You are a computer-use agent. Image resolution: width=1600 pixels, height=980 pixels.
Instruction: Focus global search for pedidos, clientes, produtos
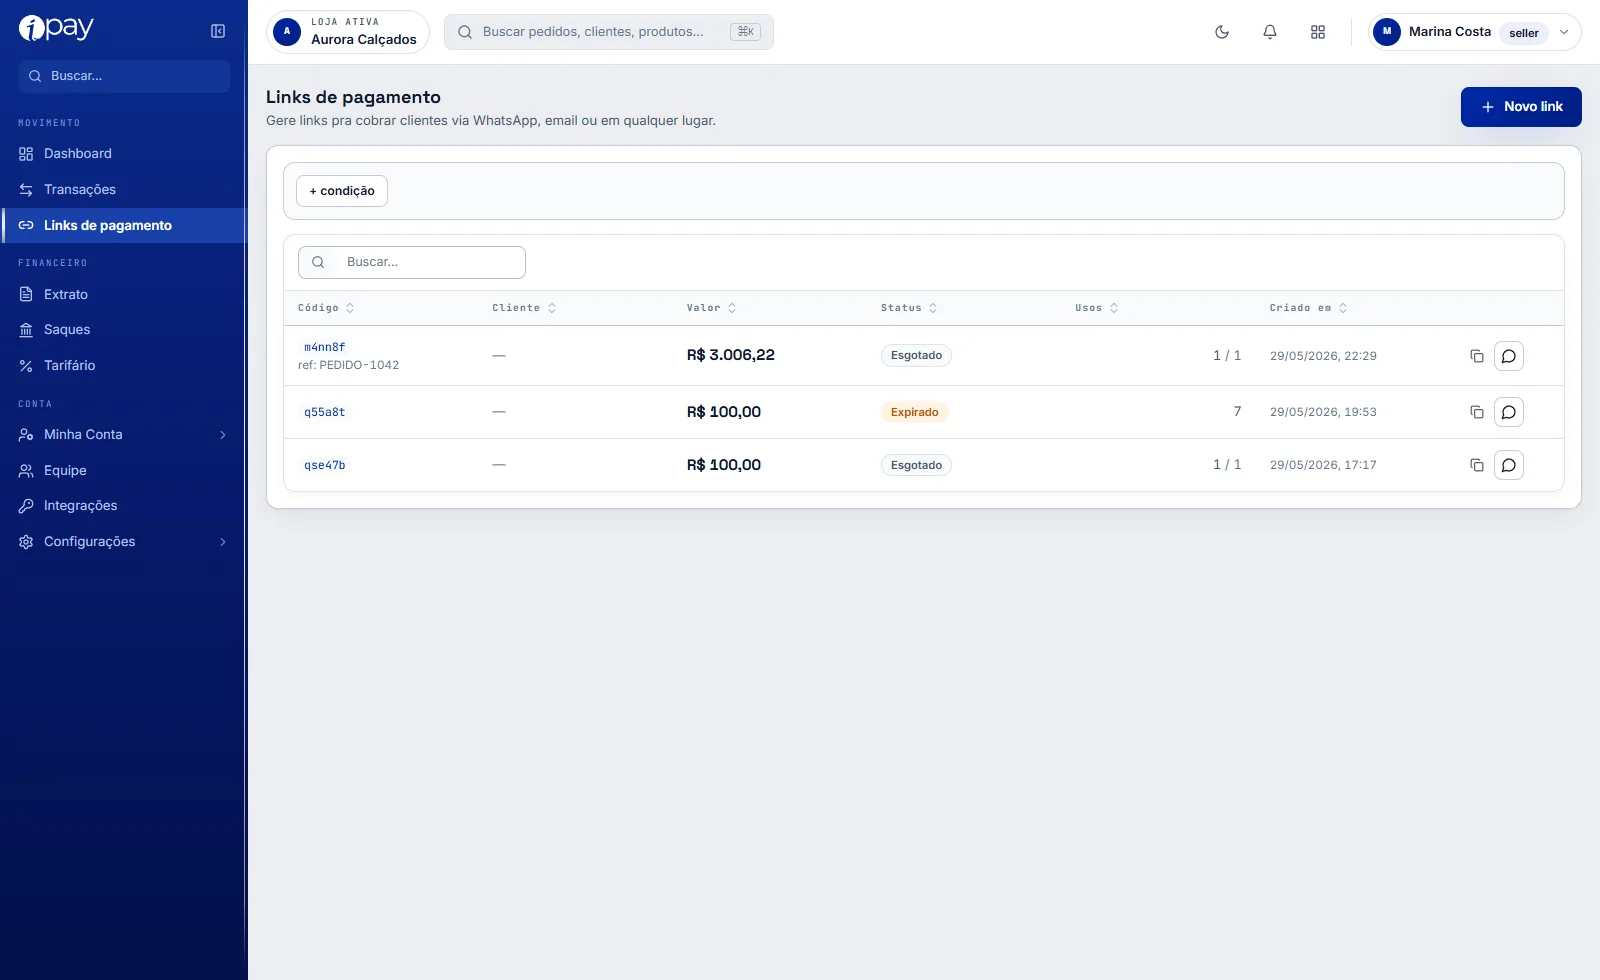tap(609, 32)
